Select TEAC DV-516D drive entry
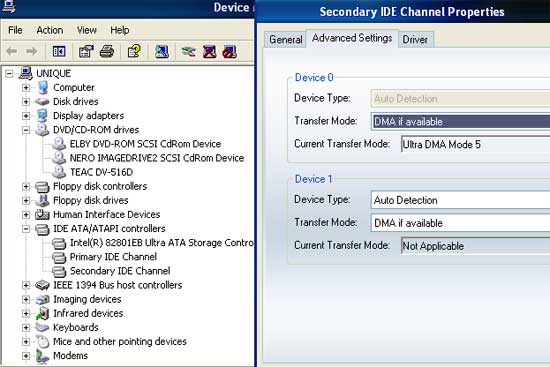Screen dimensions: 550x367 (x=101, y=172)
